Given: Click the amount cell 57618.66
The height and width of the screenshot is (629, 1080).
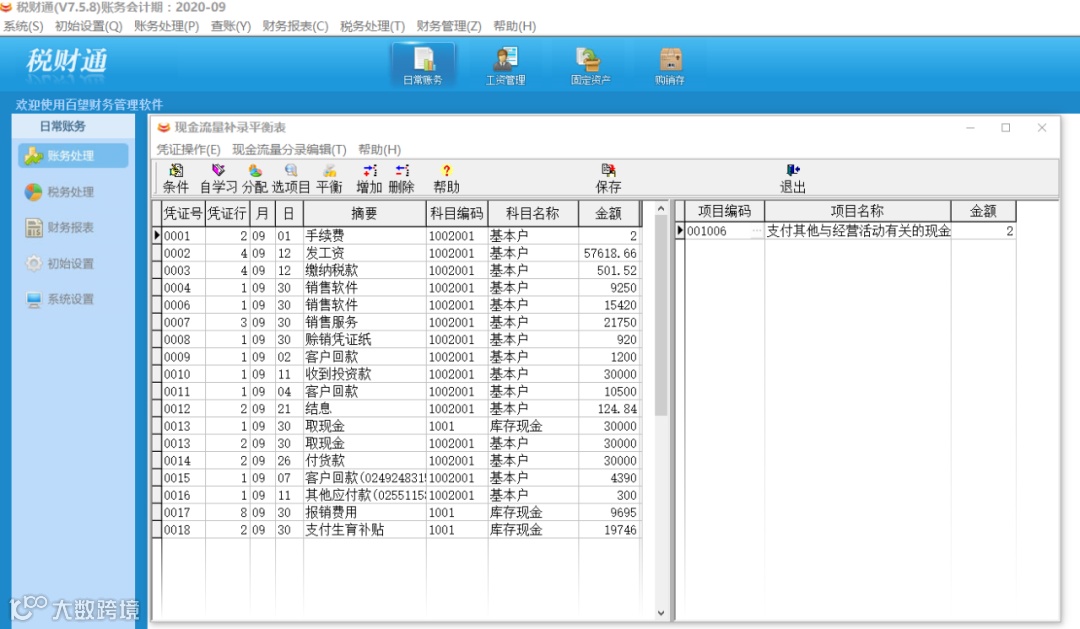Looking at the screenshot, I should coord(610,253).
